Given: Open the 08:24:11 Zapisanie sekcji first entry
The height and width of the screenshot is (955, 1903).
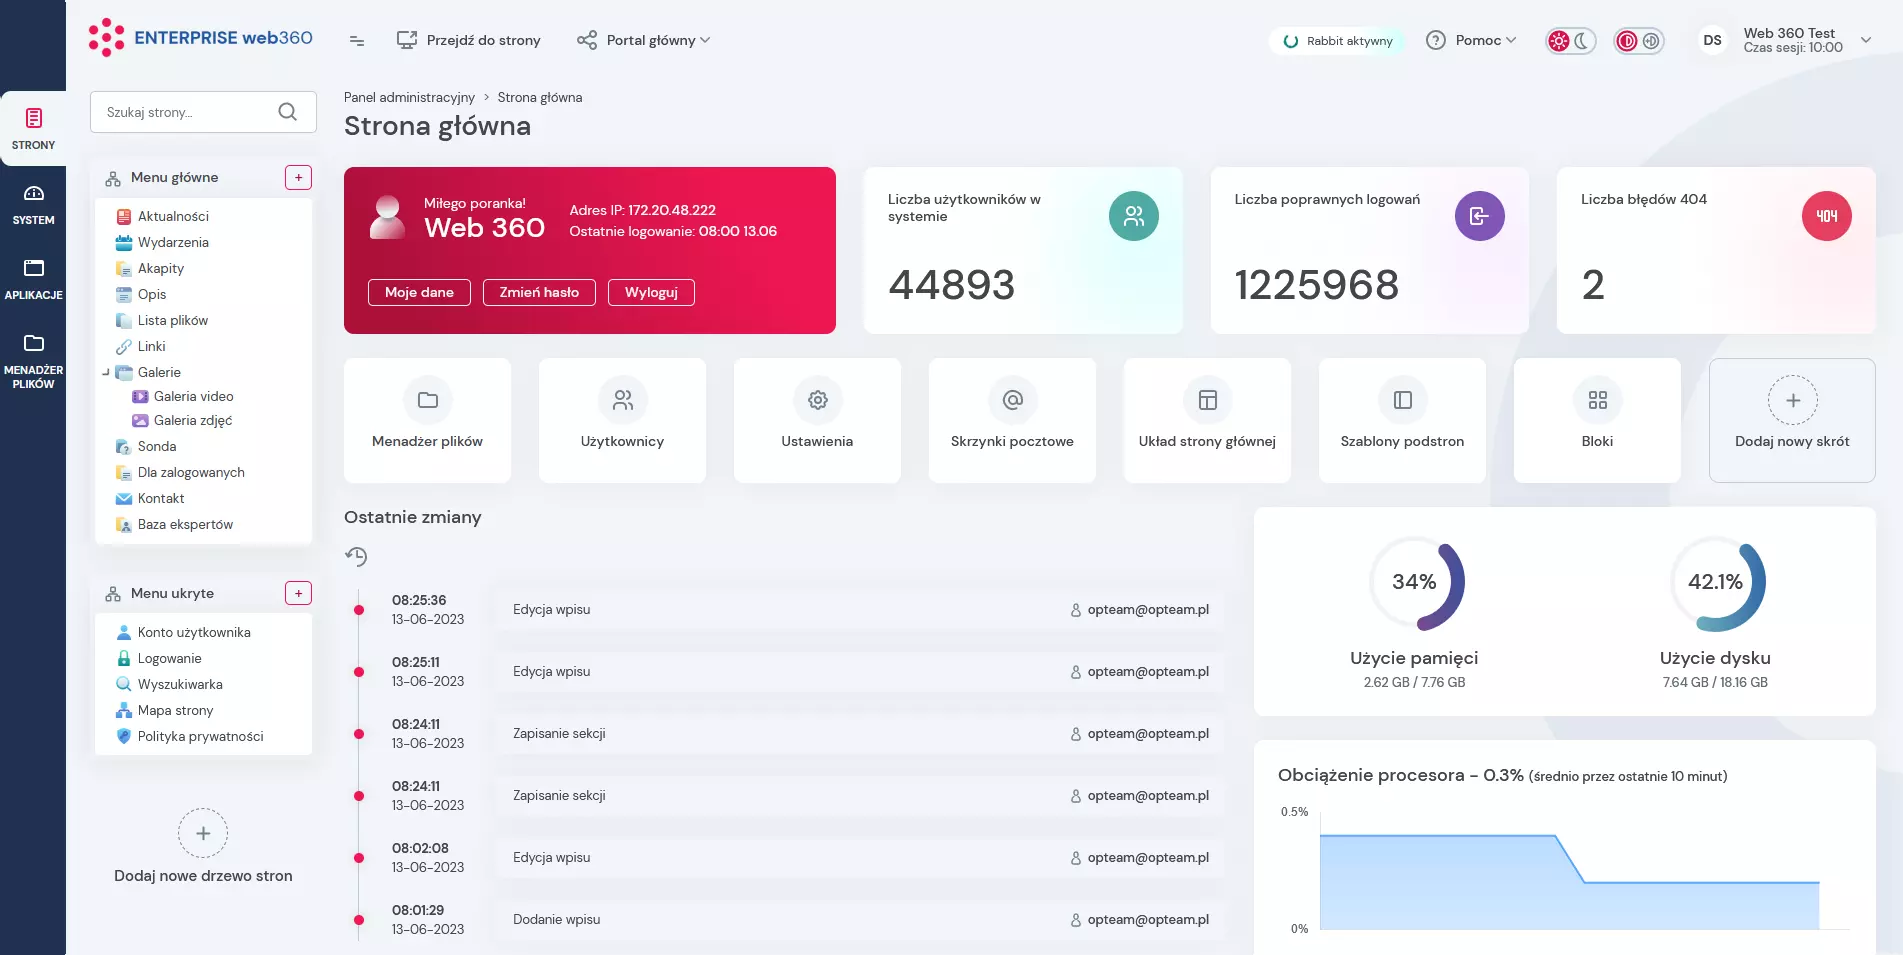Looking at the screenshot, I should click(860, 734).
